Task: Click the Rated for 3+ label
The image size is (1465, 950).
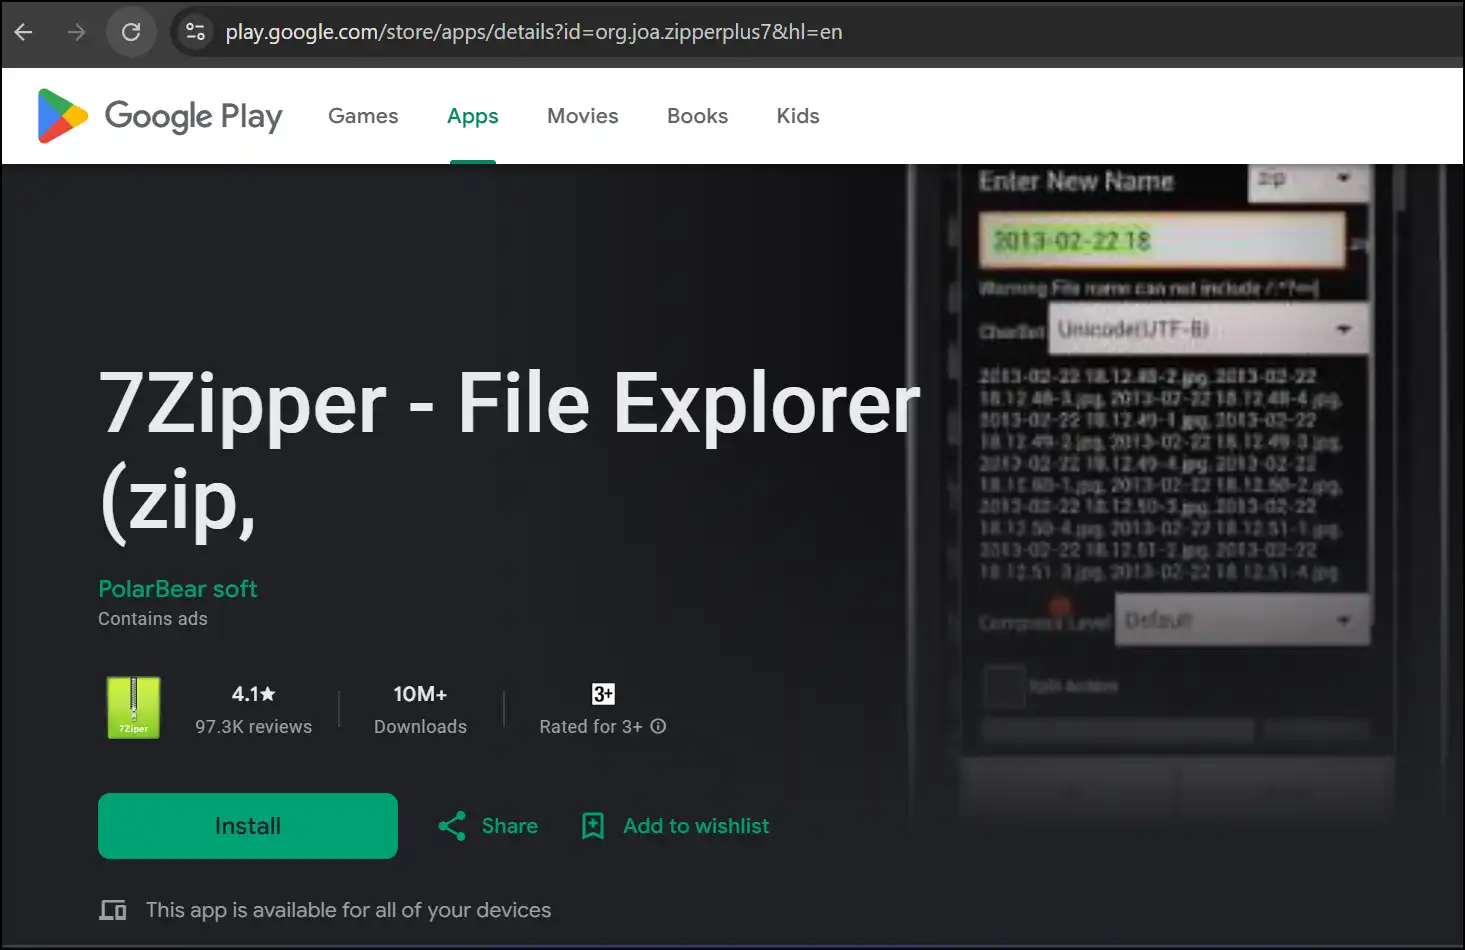Action: tap(591, 727)
